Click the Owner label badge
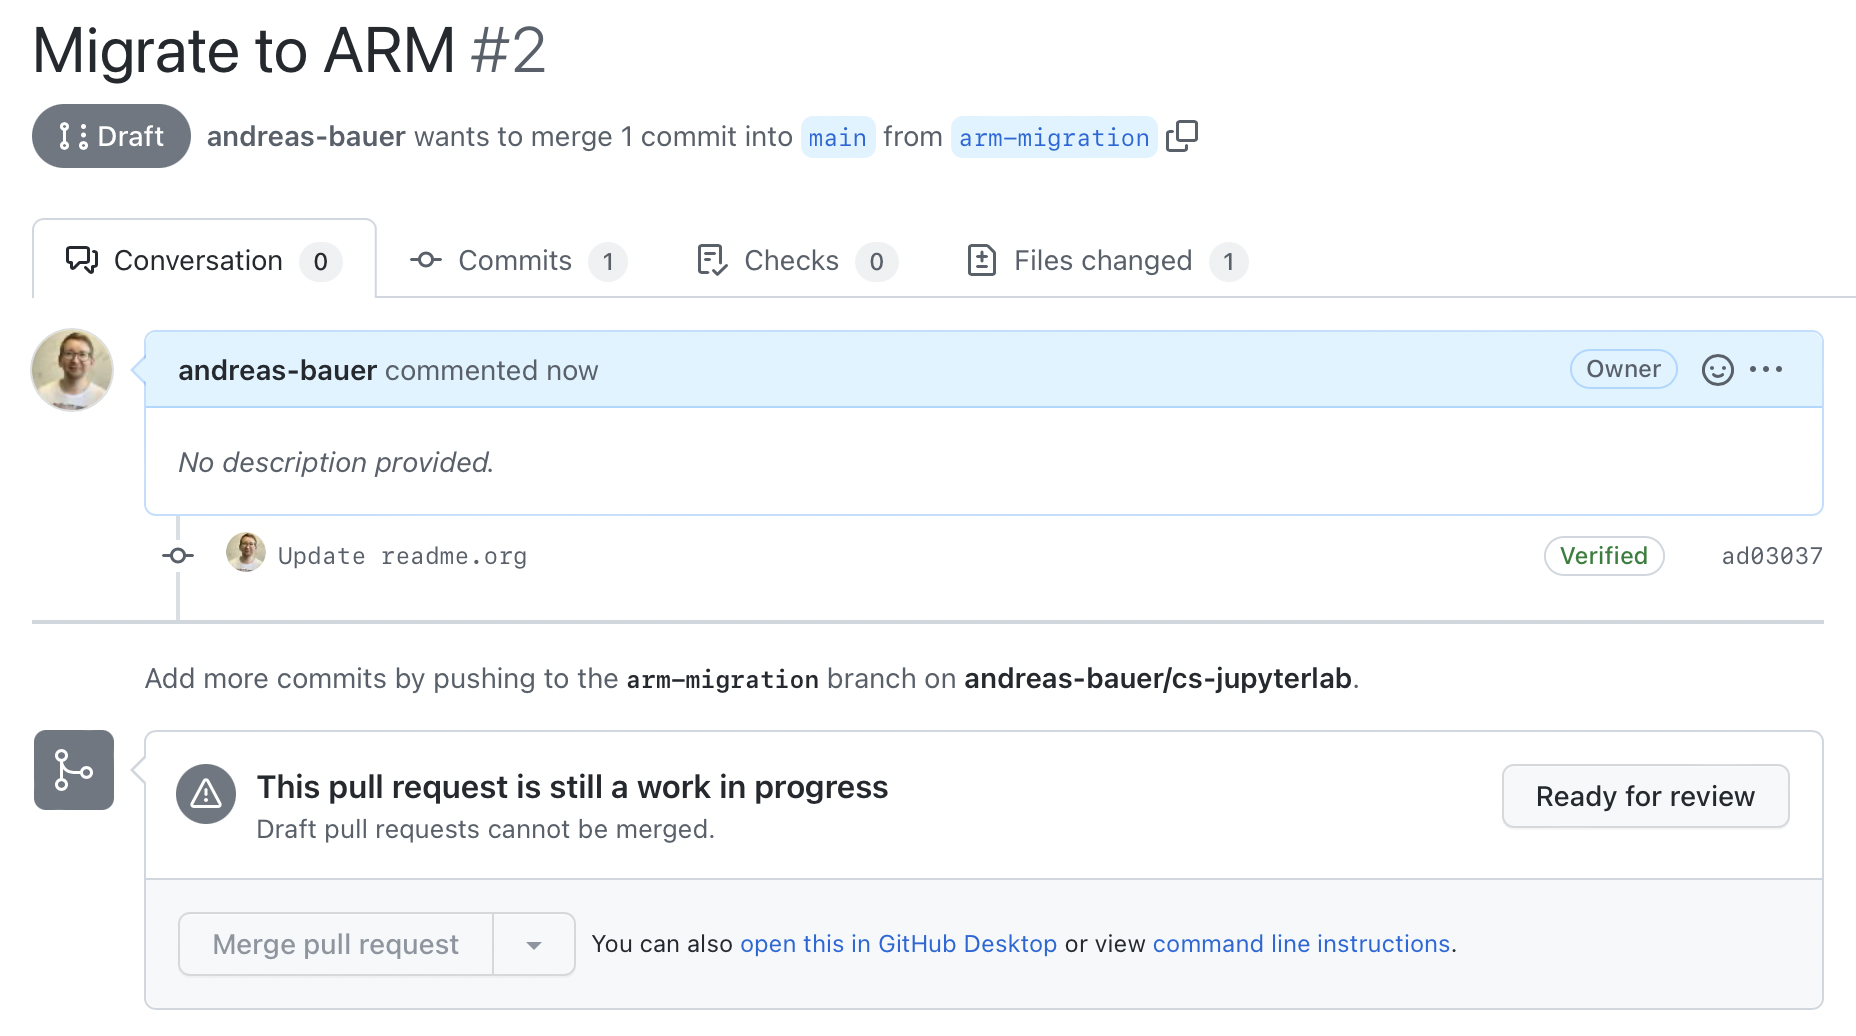Image resolution: width=1856 pixels, height=1036 pixels. pos(1623,369)
